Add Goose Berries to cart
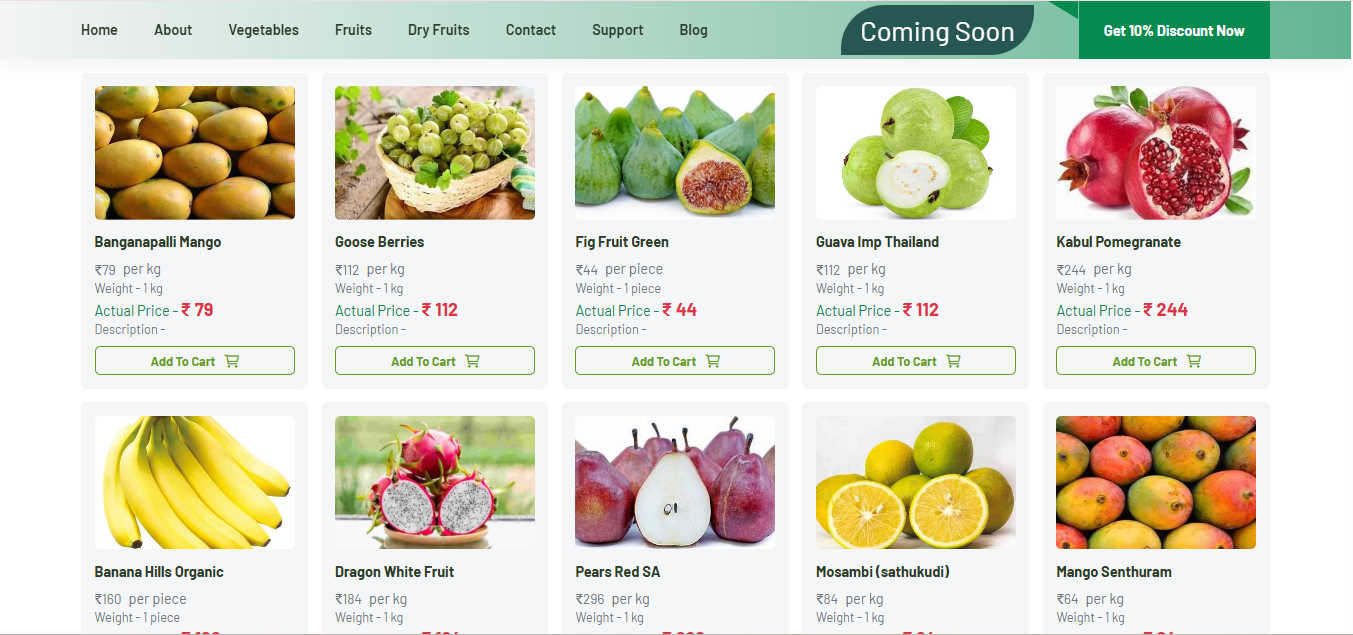This screenshot has height=635, width=1353. point(435,361)
